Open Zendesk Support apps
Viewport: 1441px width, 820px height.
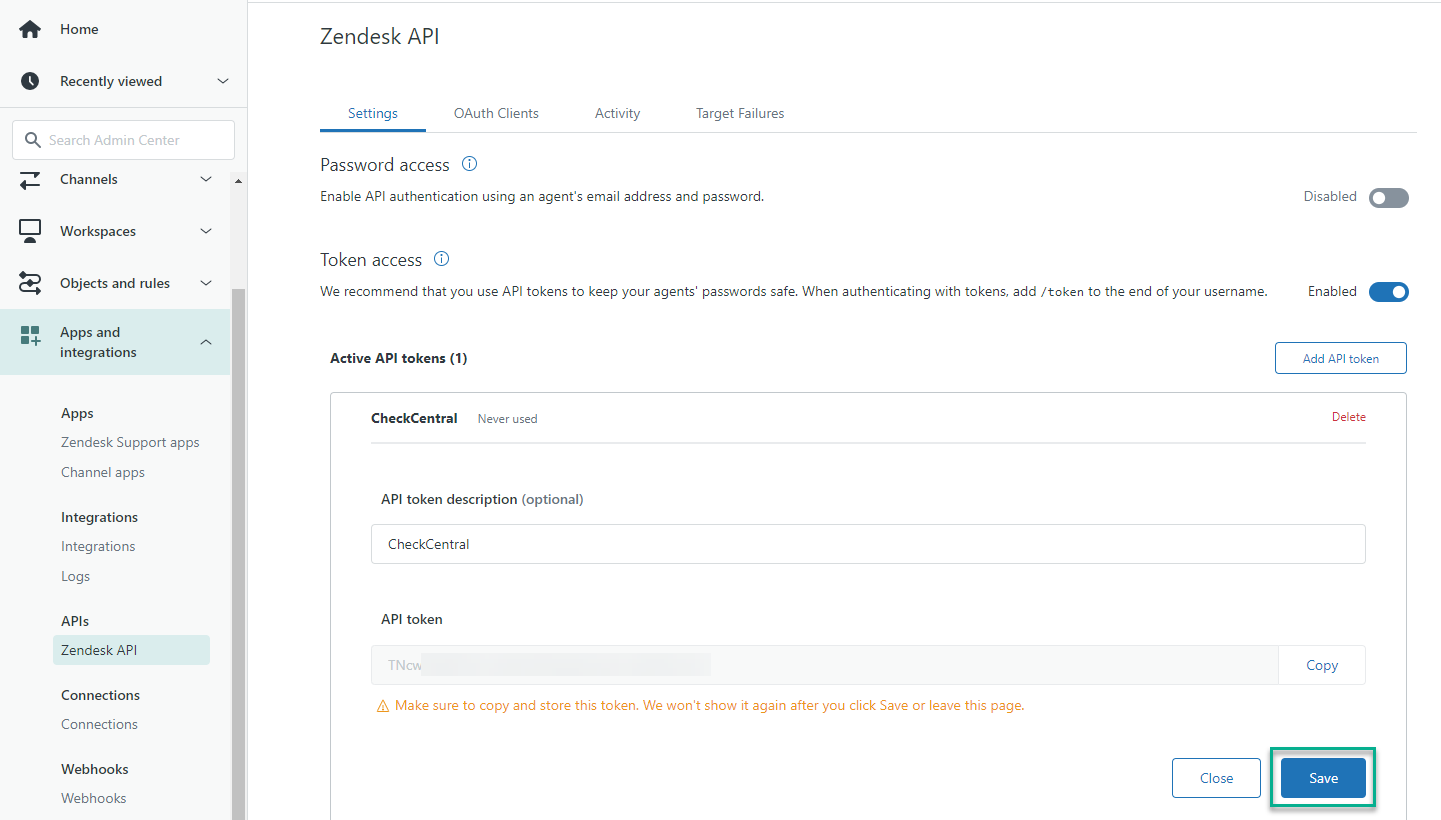130,443
